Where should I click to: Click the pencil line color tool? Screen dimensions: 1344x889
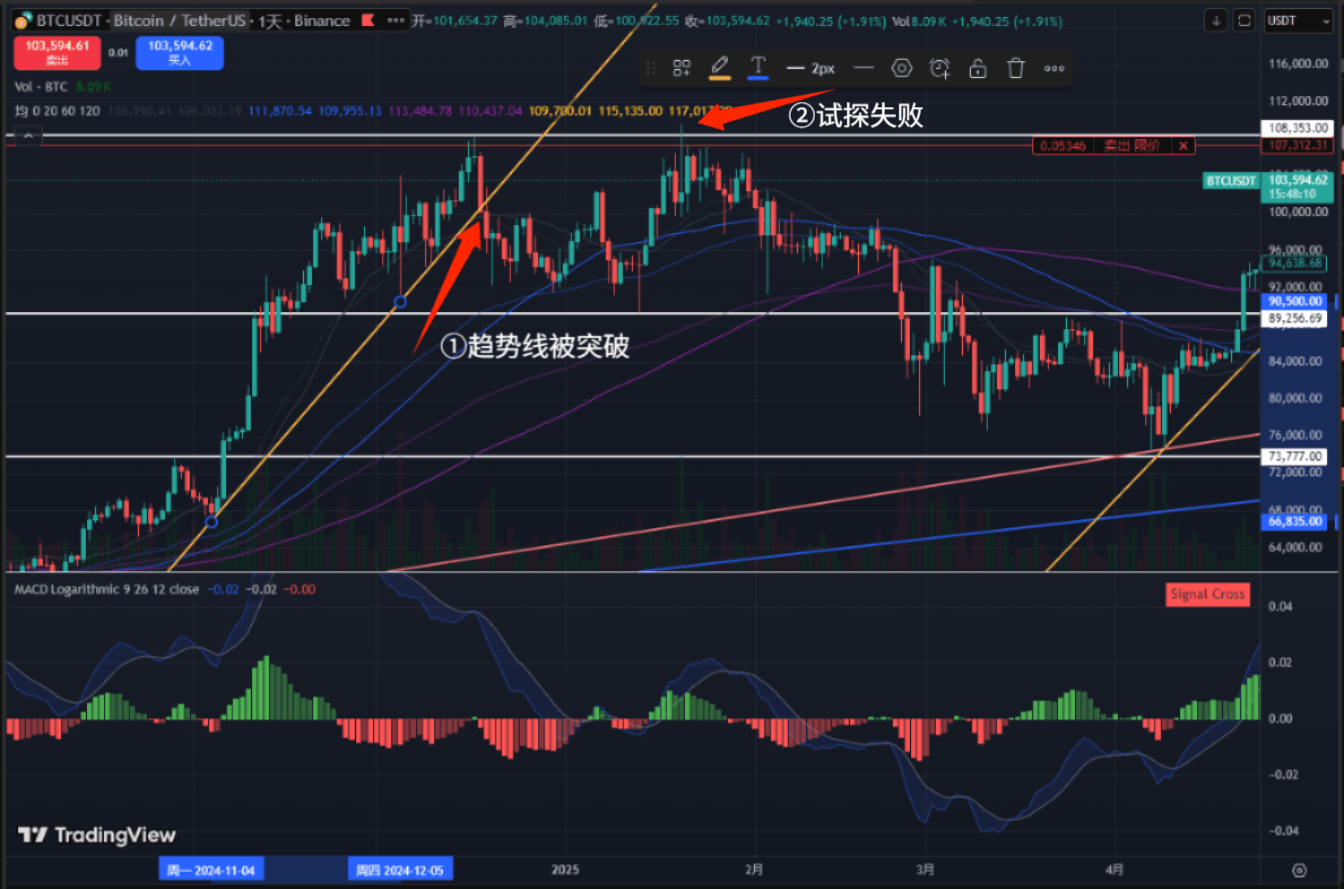tap(719, 67)
